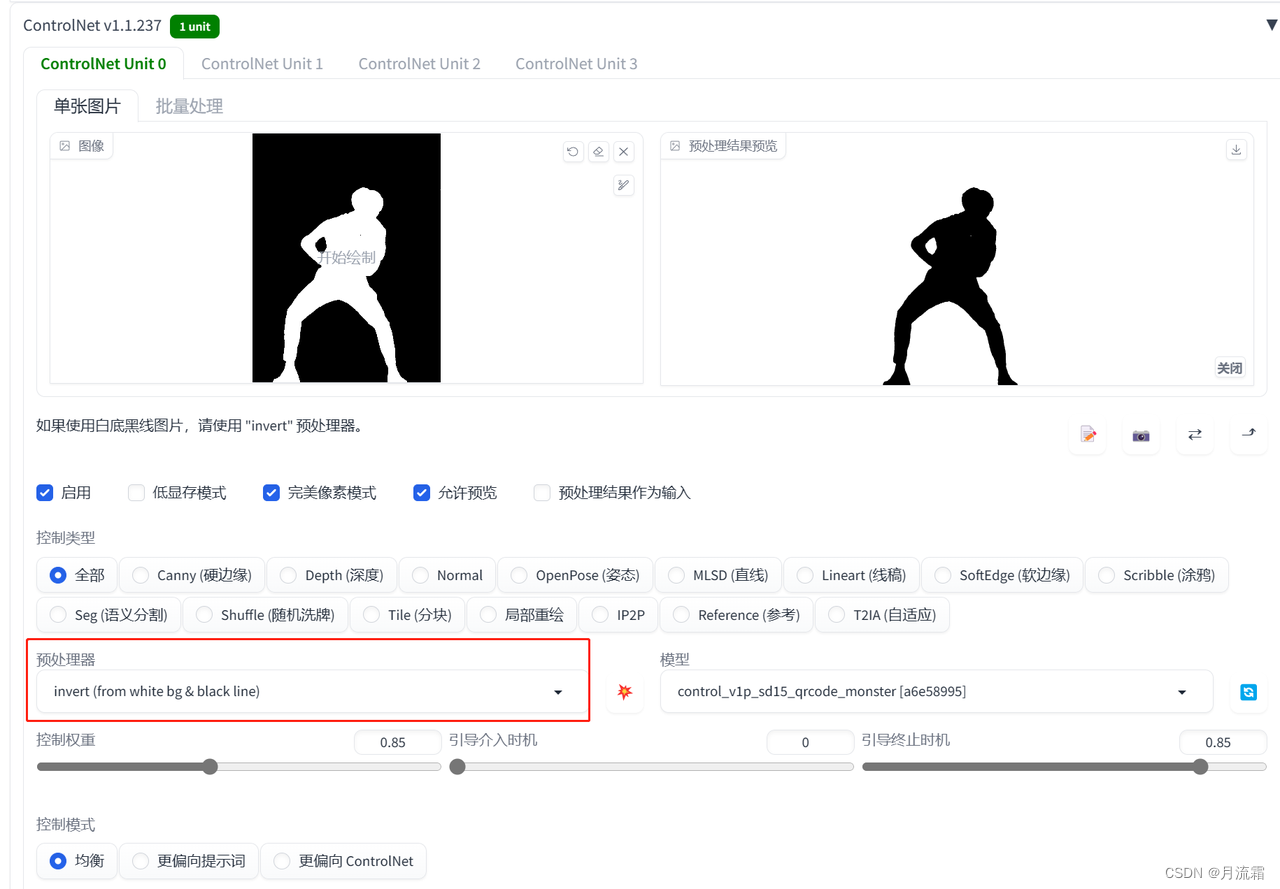Remove the uploaded image with the X icon

(x=624, y=152)
